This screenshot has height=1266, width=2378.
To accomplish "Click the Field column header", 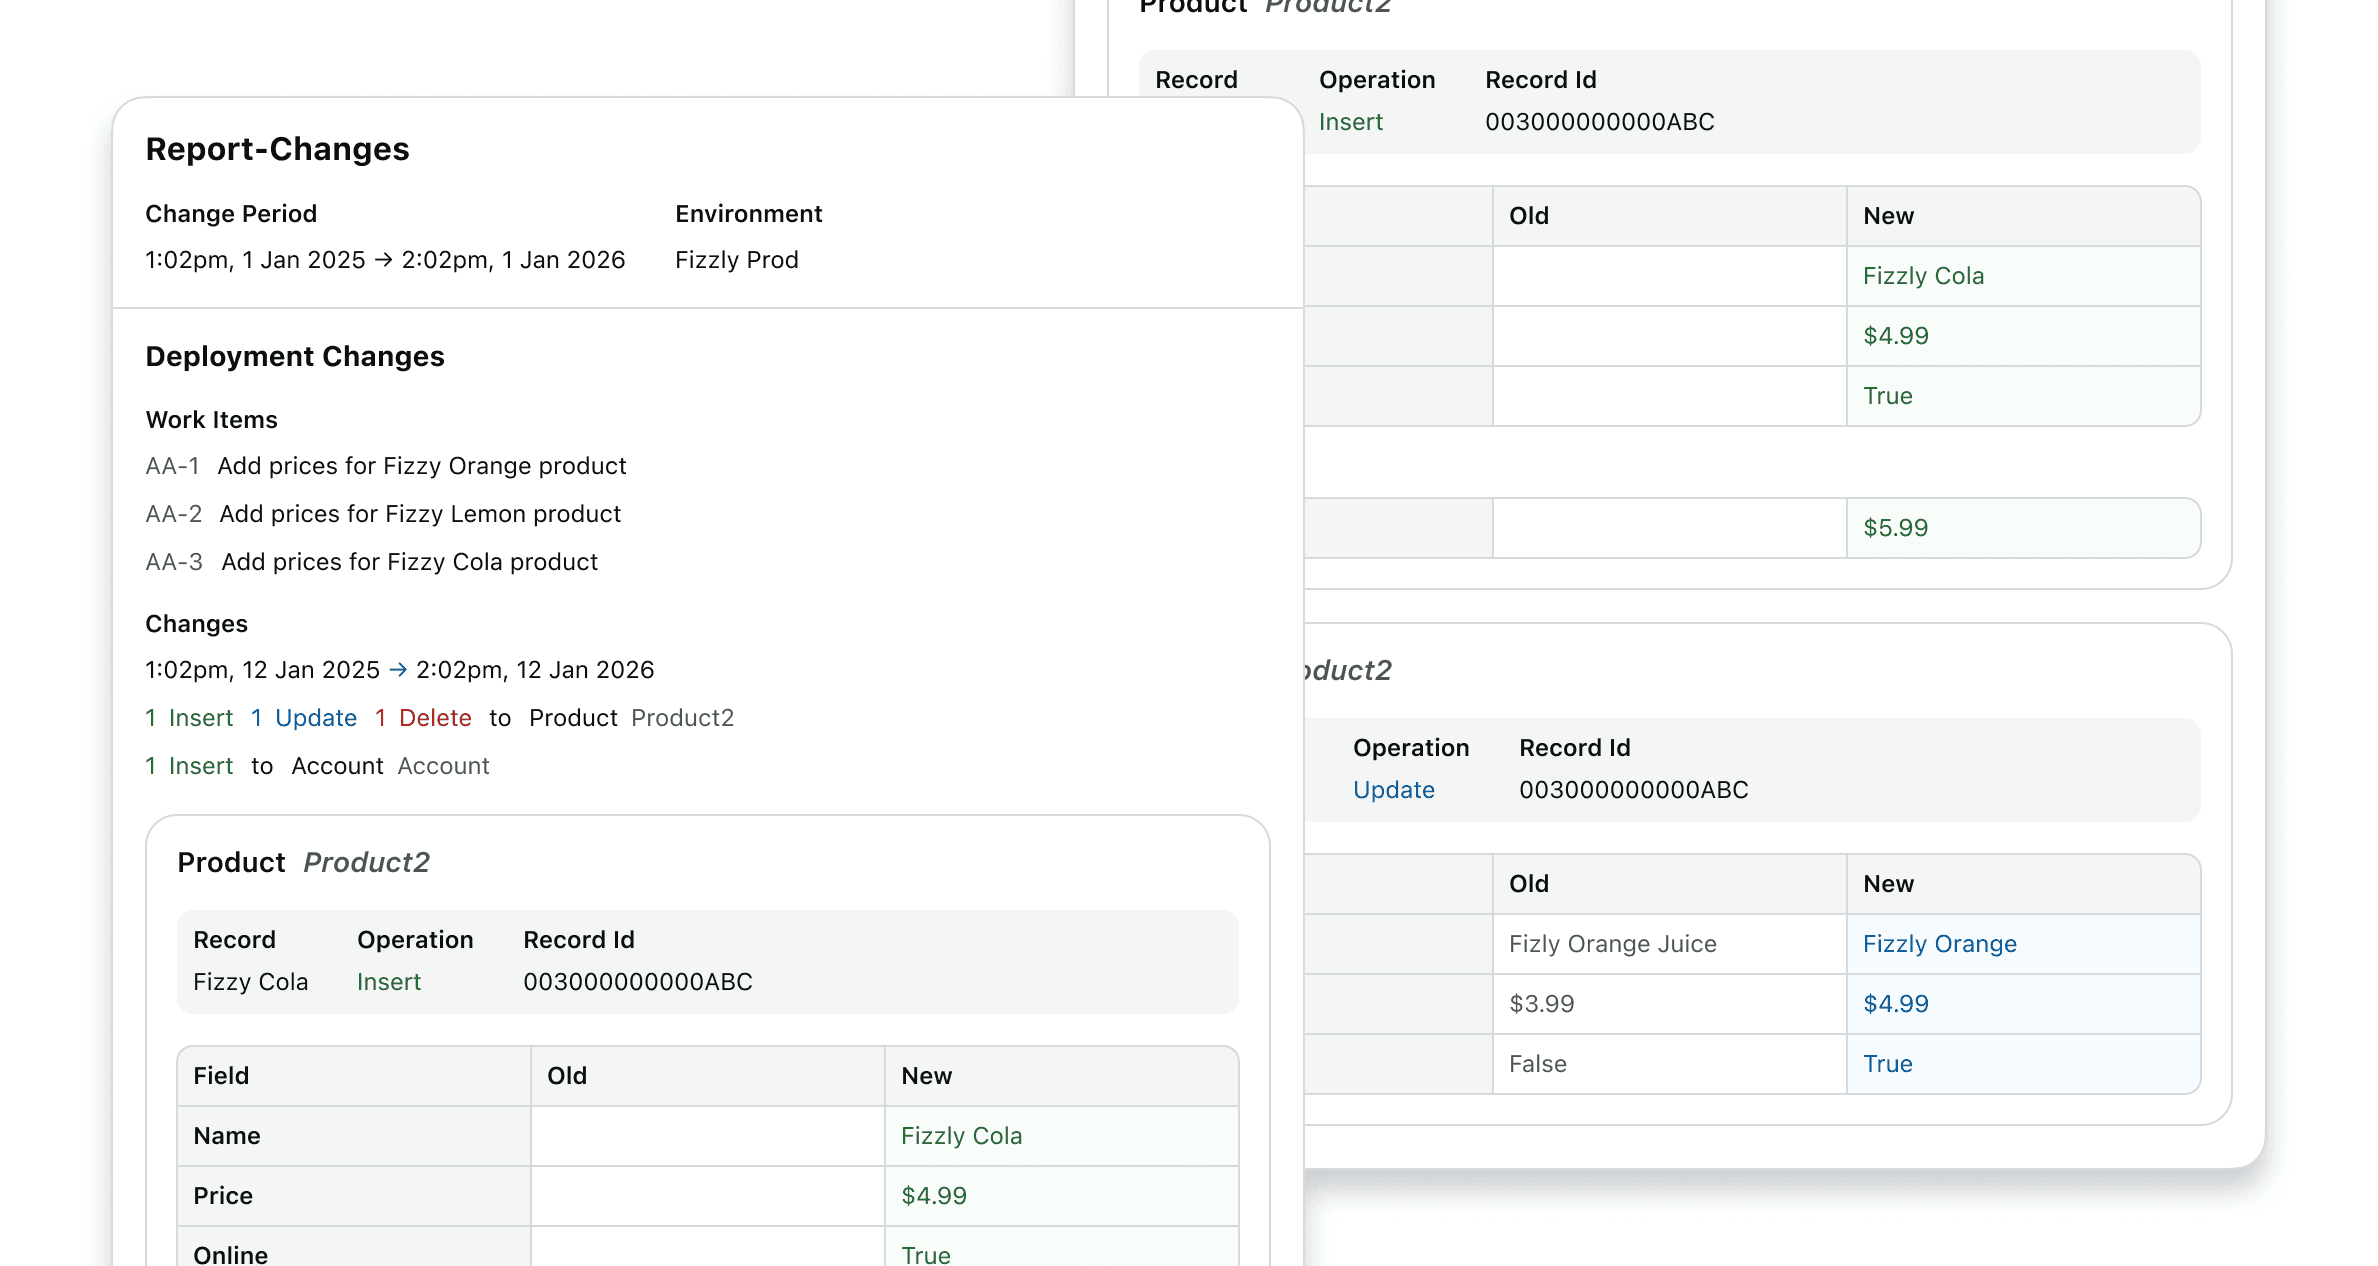I will pos(221,1076).
